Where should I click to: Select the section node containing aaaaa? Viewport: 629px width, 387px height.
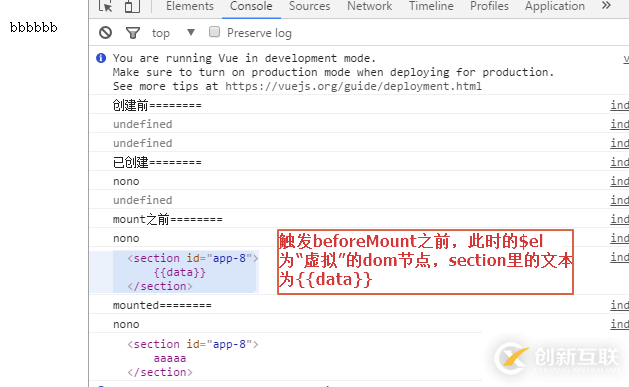193,358
